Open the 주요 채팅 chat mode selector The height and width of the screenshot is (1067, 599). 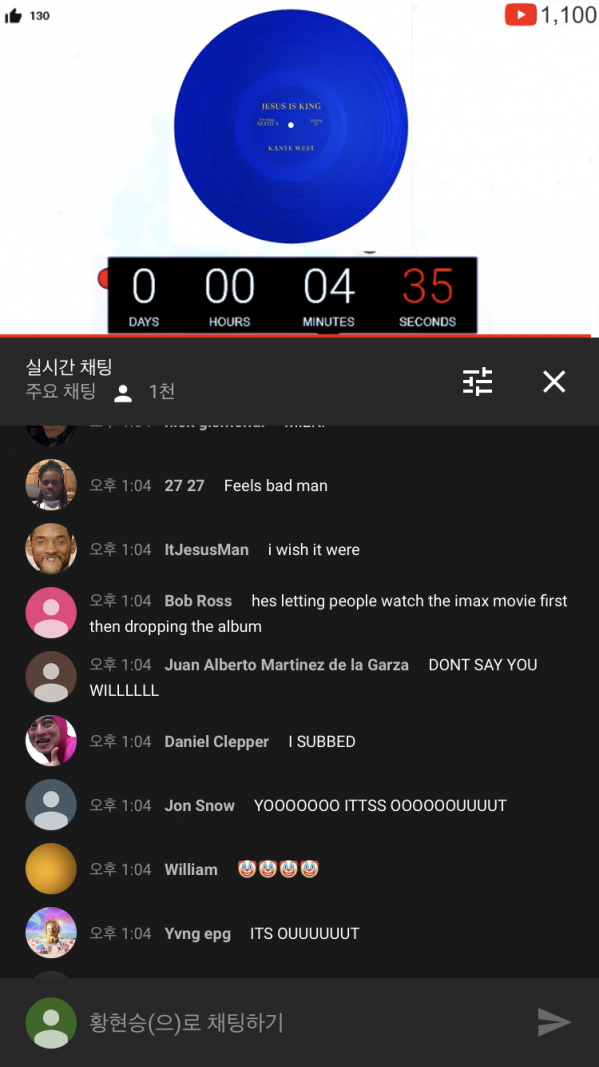(x=61, y=391)
